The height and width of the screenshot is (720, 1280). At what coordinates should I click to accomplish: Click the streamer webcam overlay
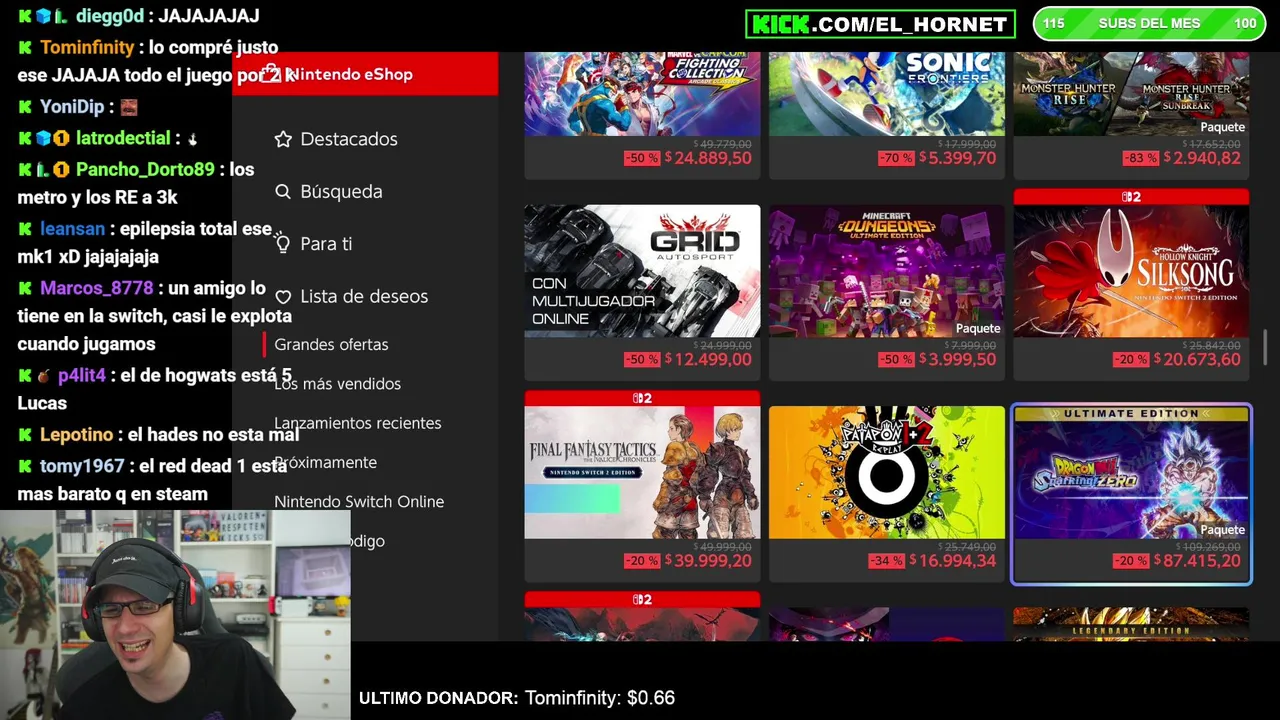coord(175,615)
